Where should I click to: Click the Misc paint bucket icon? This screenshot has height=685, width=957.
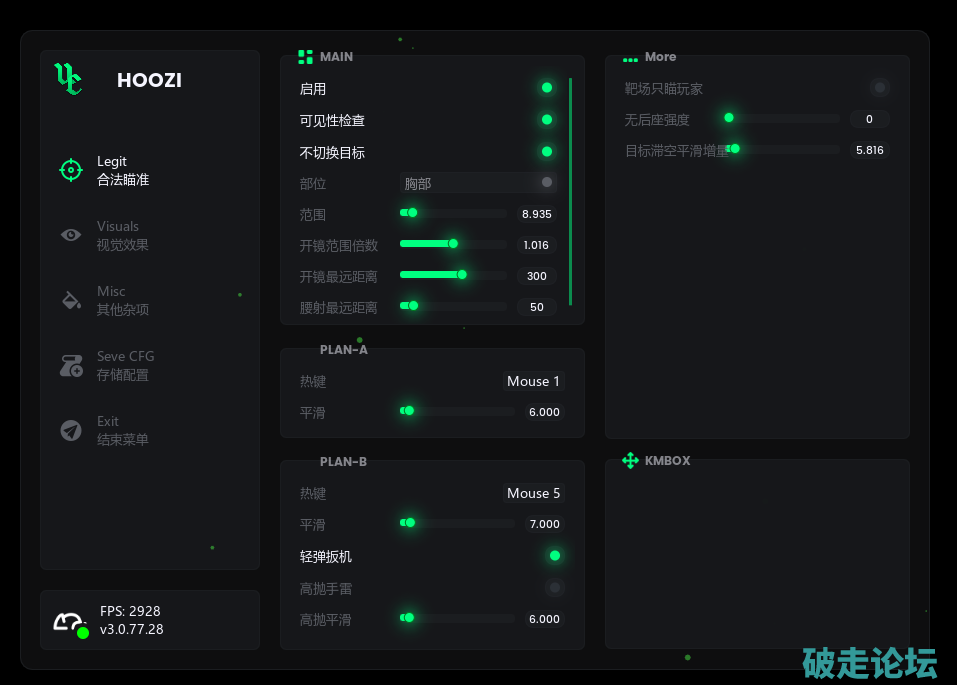(x=71, y=300)
